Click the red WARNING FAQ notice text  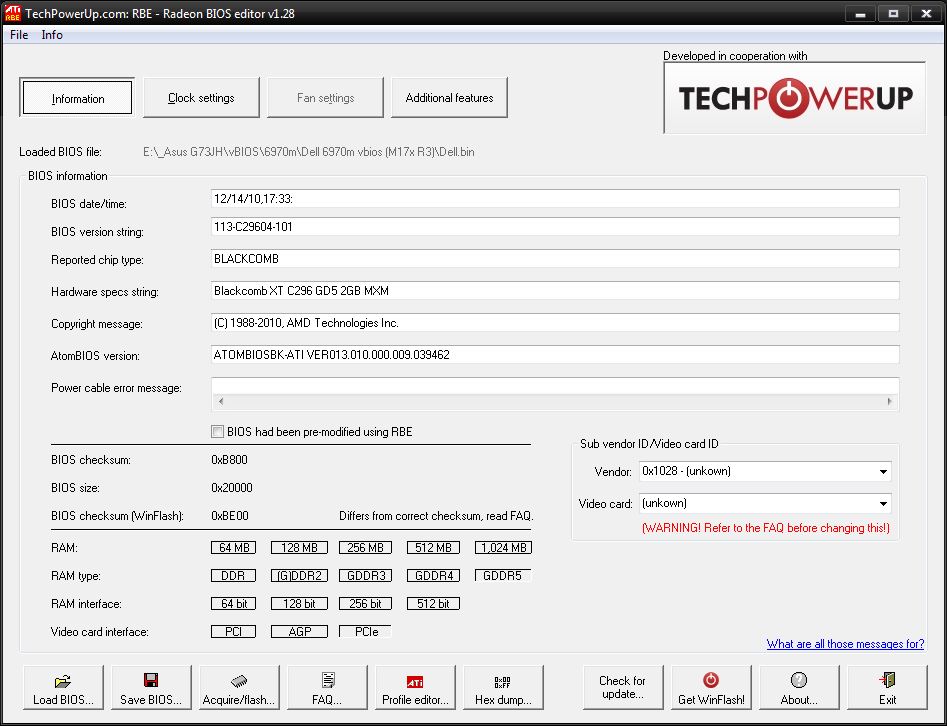766,528
